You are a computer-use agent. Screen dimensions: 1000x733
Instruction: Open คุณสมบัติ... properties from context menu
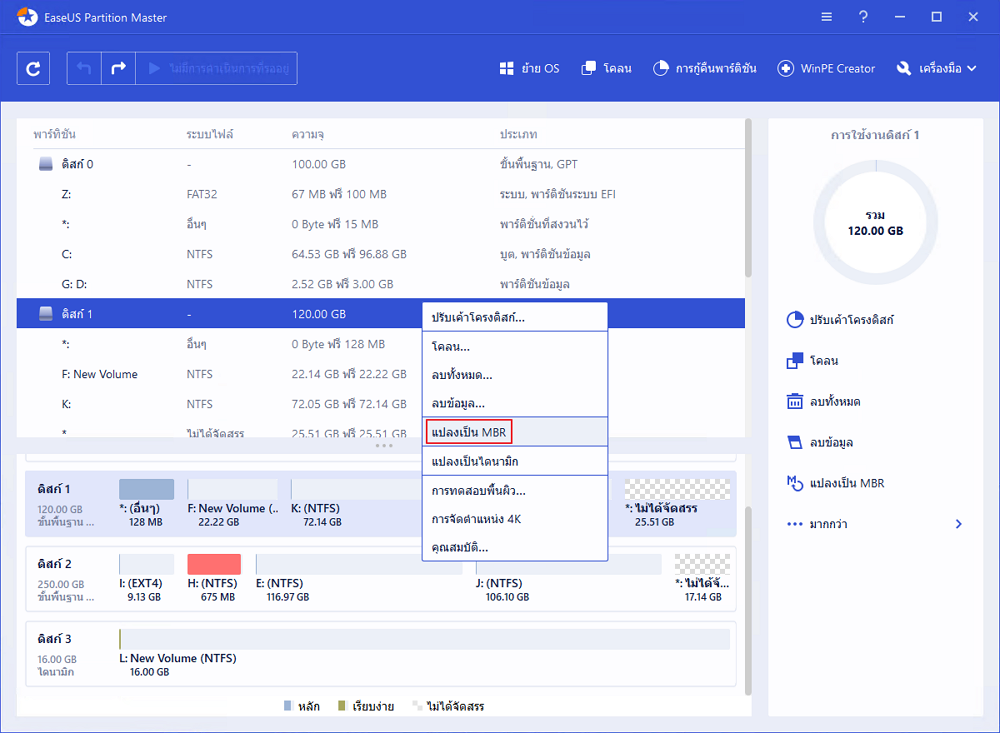point(515,547)
